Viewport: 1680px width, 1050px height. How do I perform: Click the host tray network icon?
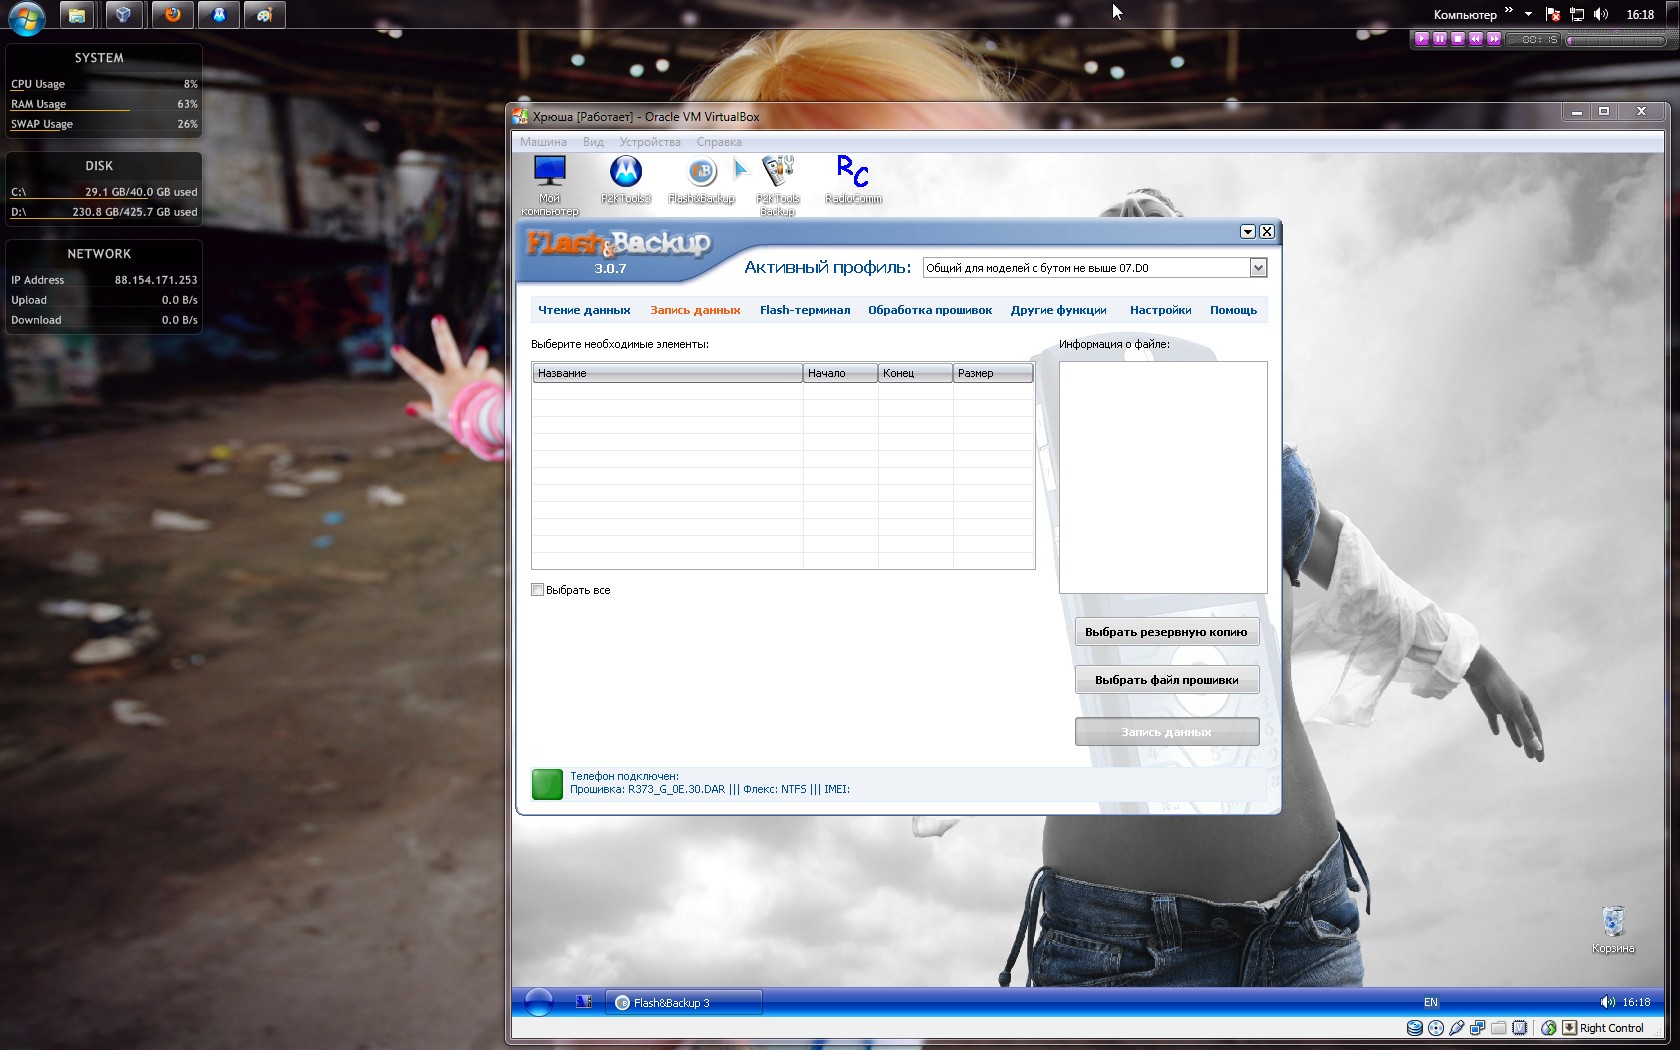click(x=1577, y=14)
